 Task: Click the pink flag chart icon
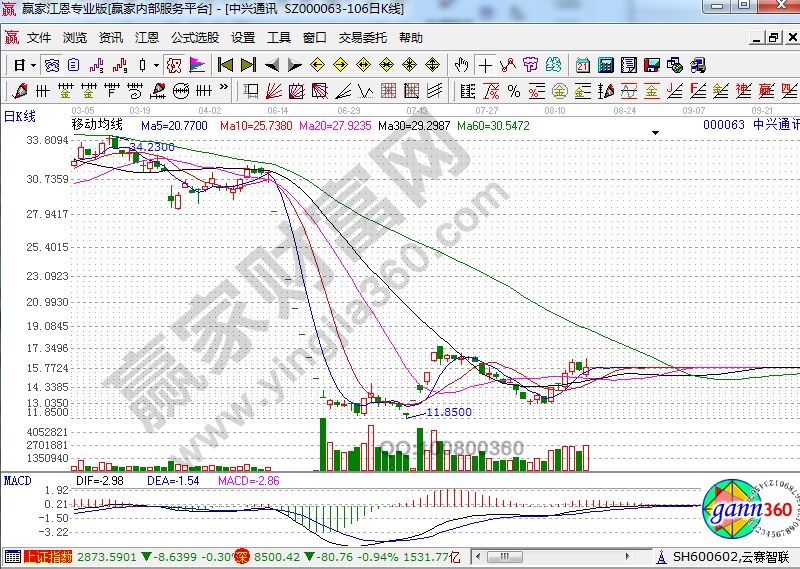[197, 65]
